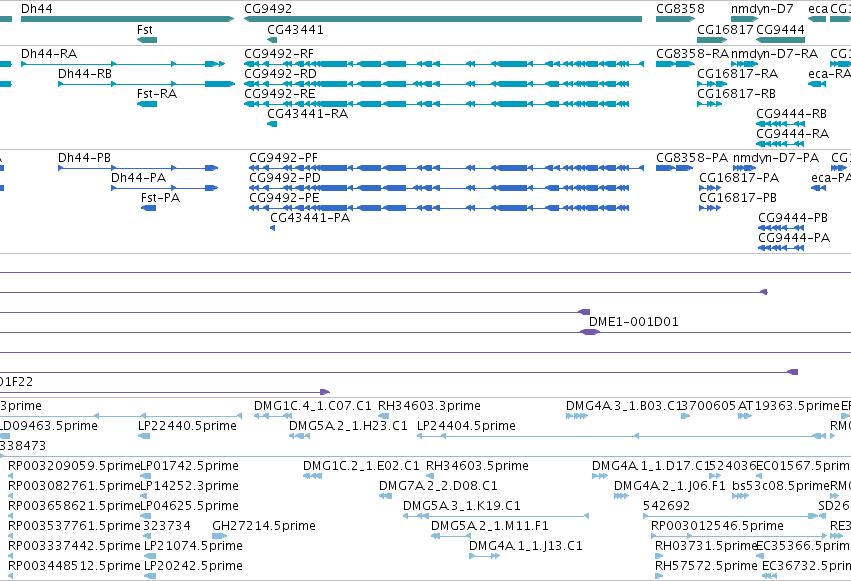Screen dimensions: 851x581
Task: Click EST DMG5A.2_1.M11.F1
Action: click(x=450, y=536)
